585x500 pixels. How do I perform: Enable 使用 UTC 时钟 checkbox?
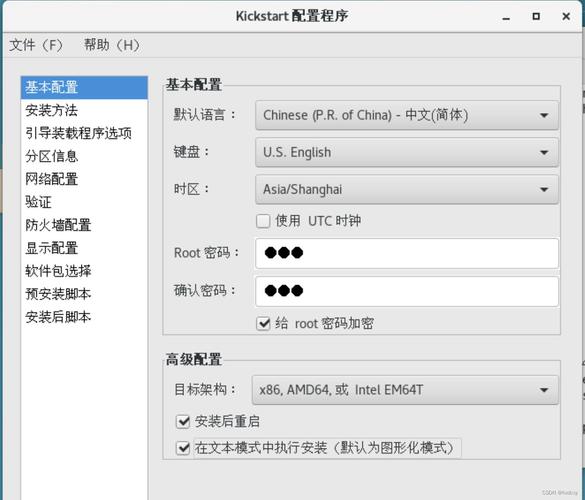(263, 221)
